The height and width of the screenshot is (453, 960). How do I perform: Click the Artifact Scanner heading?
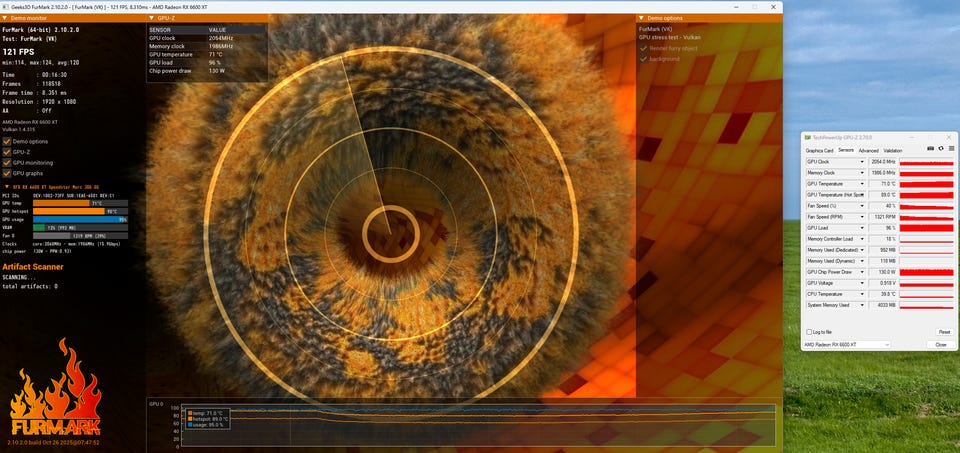(x=33, y=267)
